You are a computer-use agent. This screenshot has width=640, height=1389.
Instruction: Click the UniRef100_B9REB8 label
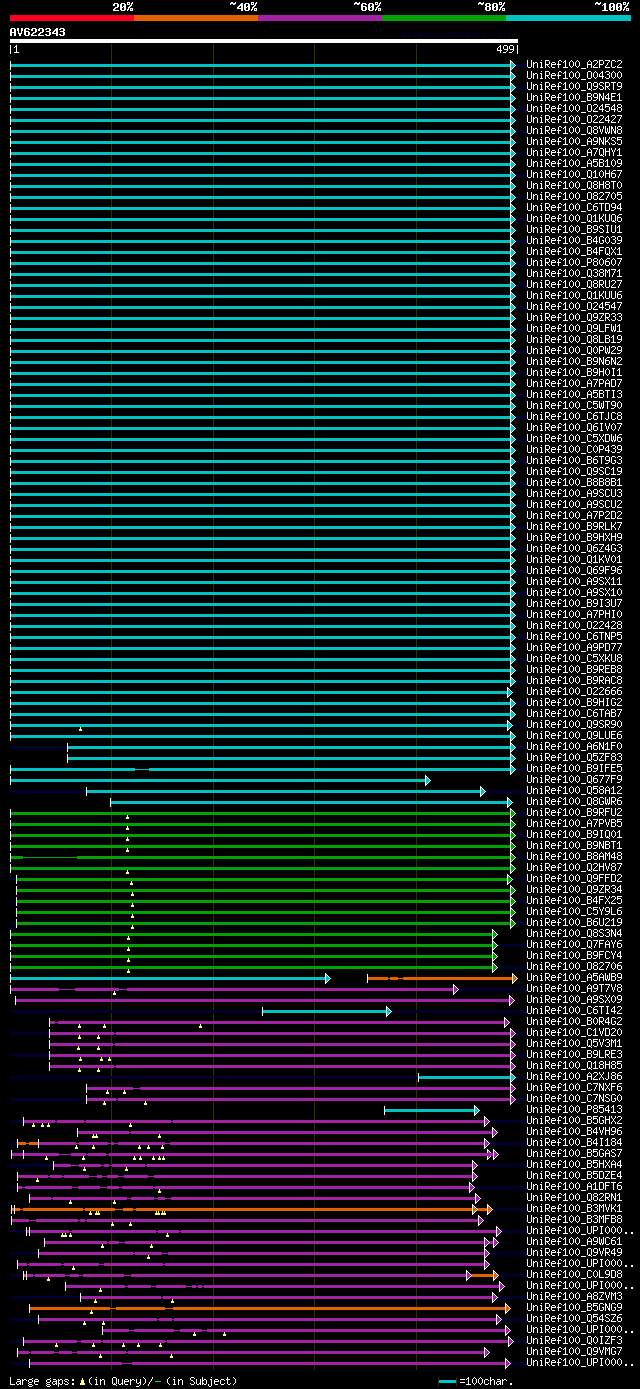574,670
